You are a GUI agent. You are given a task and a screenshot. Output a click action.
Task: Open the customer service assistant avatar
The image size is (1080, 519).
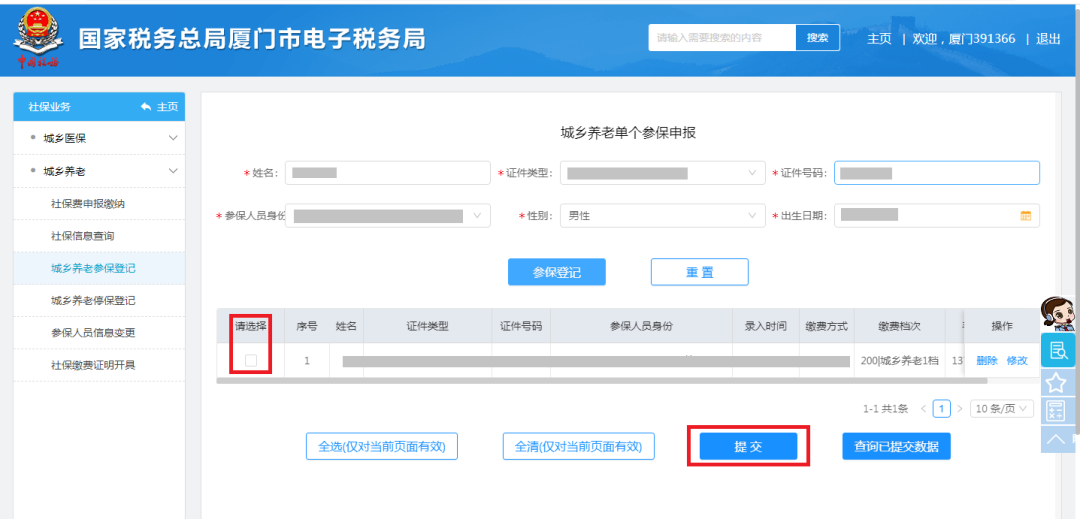1057,314
